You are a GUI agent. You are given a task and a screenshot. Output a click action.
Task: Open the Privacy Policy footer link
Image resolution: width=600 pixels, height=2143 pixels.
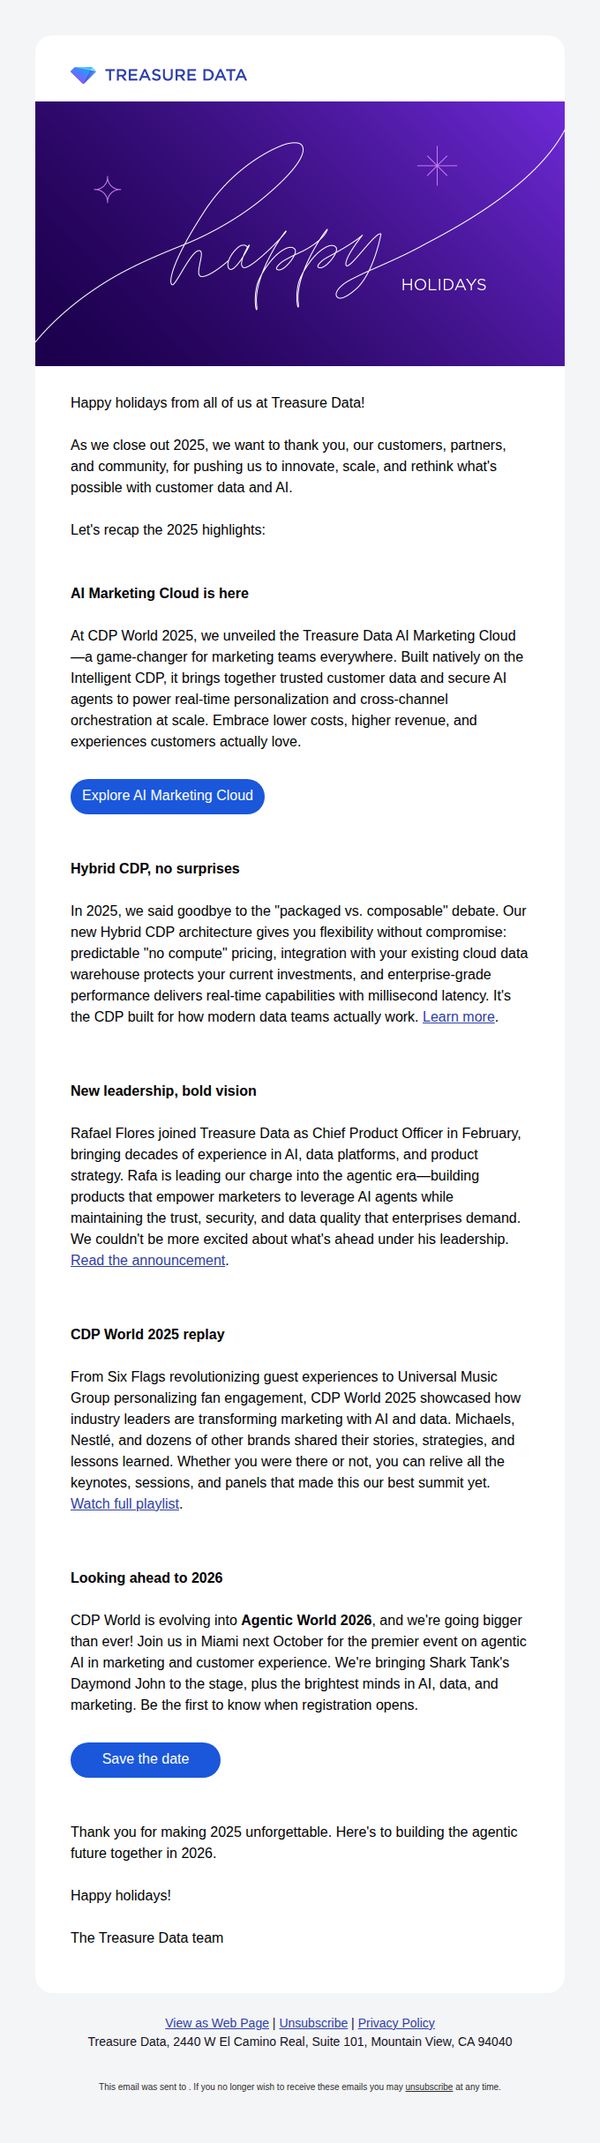396,2023
